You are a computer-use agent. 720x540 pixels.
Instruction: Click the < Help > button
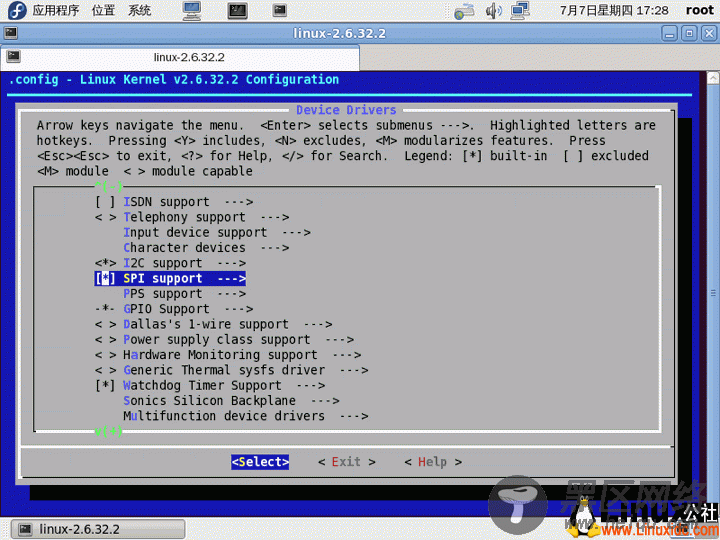tap(433, 462)
